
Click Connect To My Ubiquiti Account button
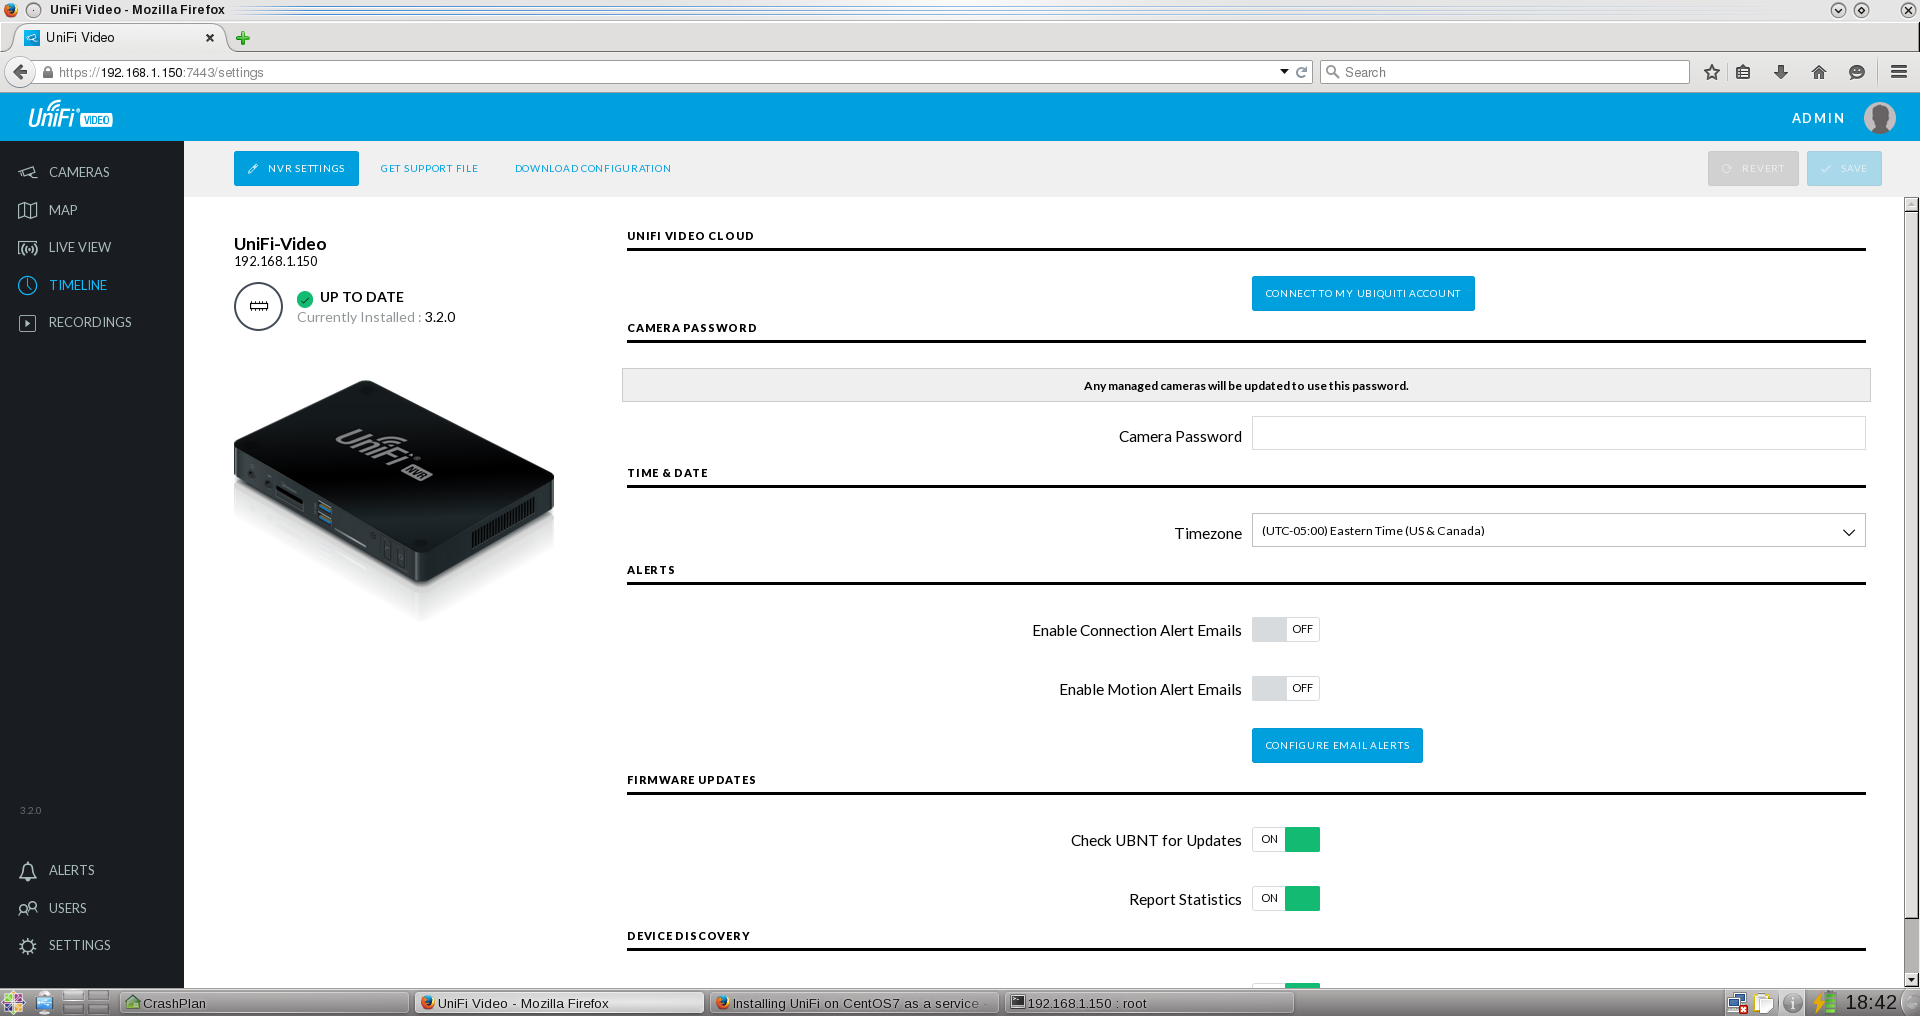pyautogui.click(x=1363, y=294)
